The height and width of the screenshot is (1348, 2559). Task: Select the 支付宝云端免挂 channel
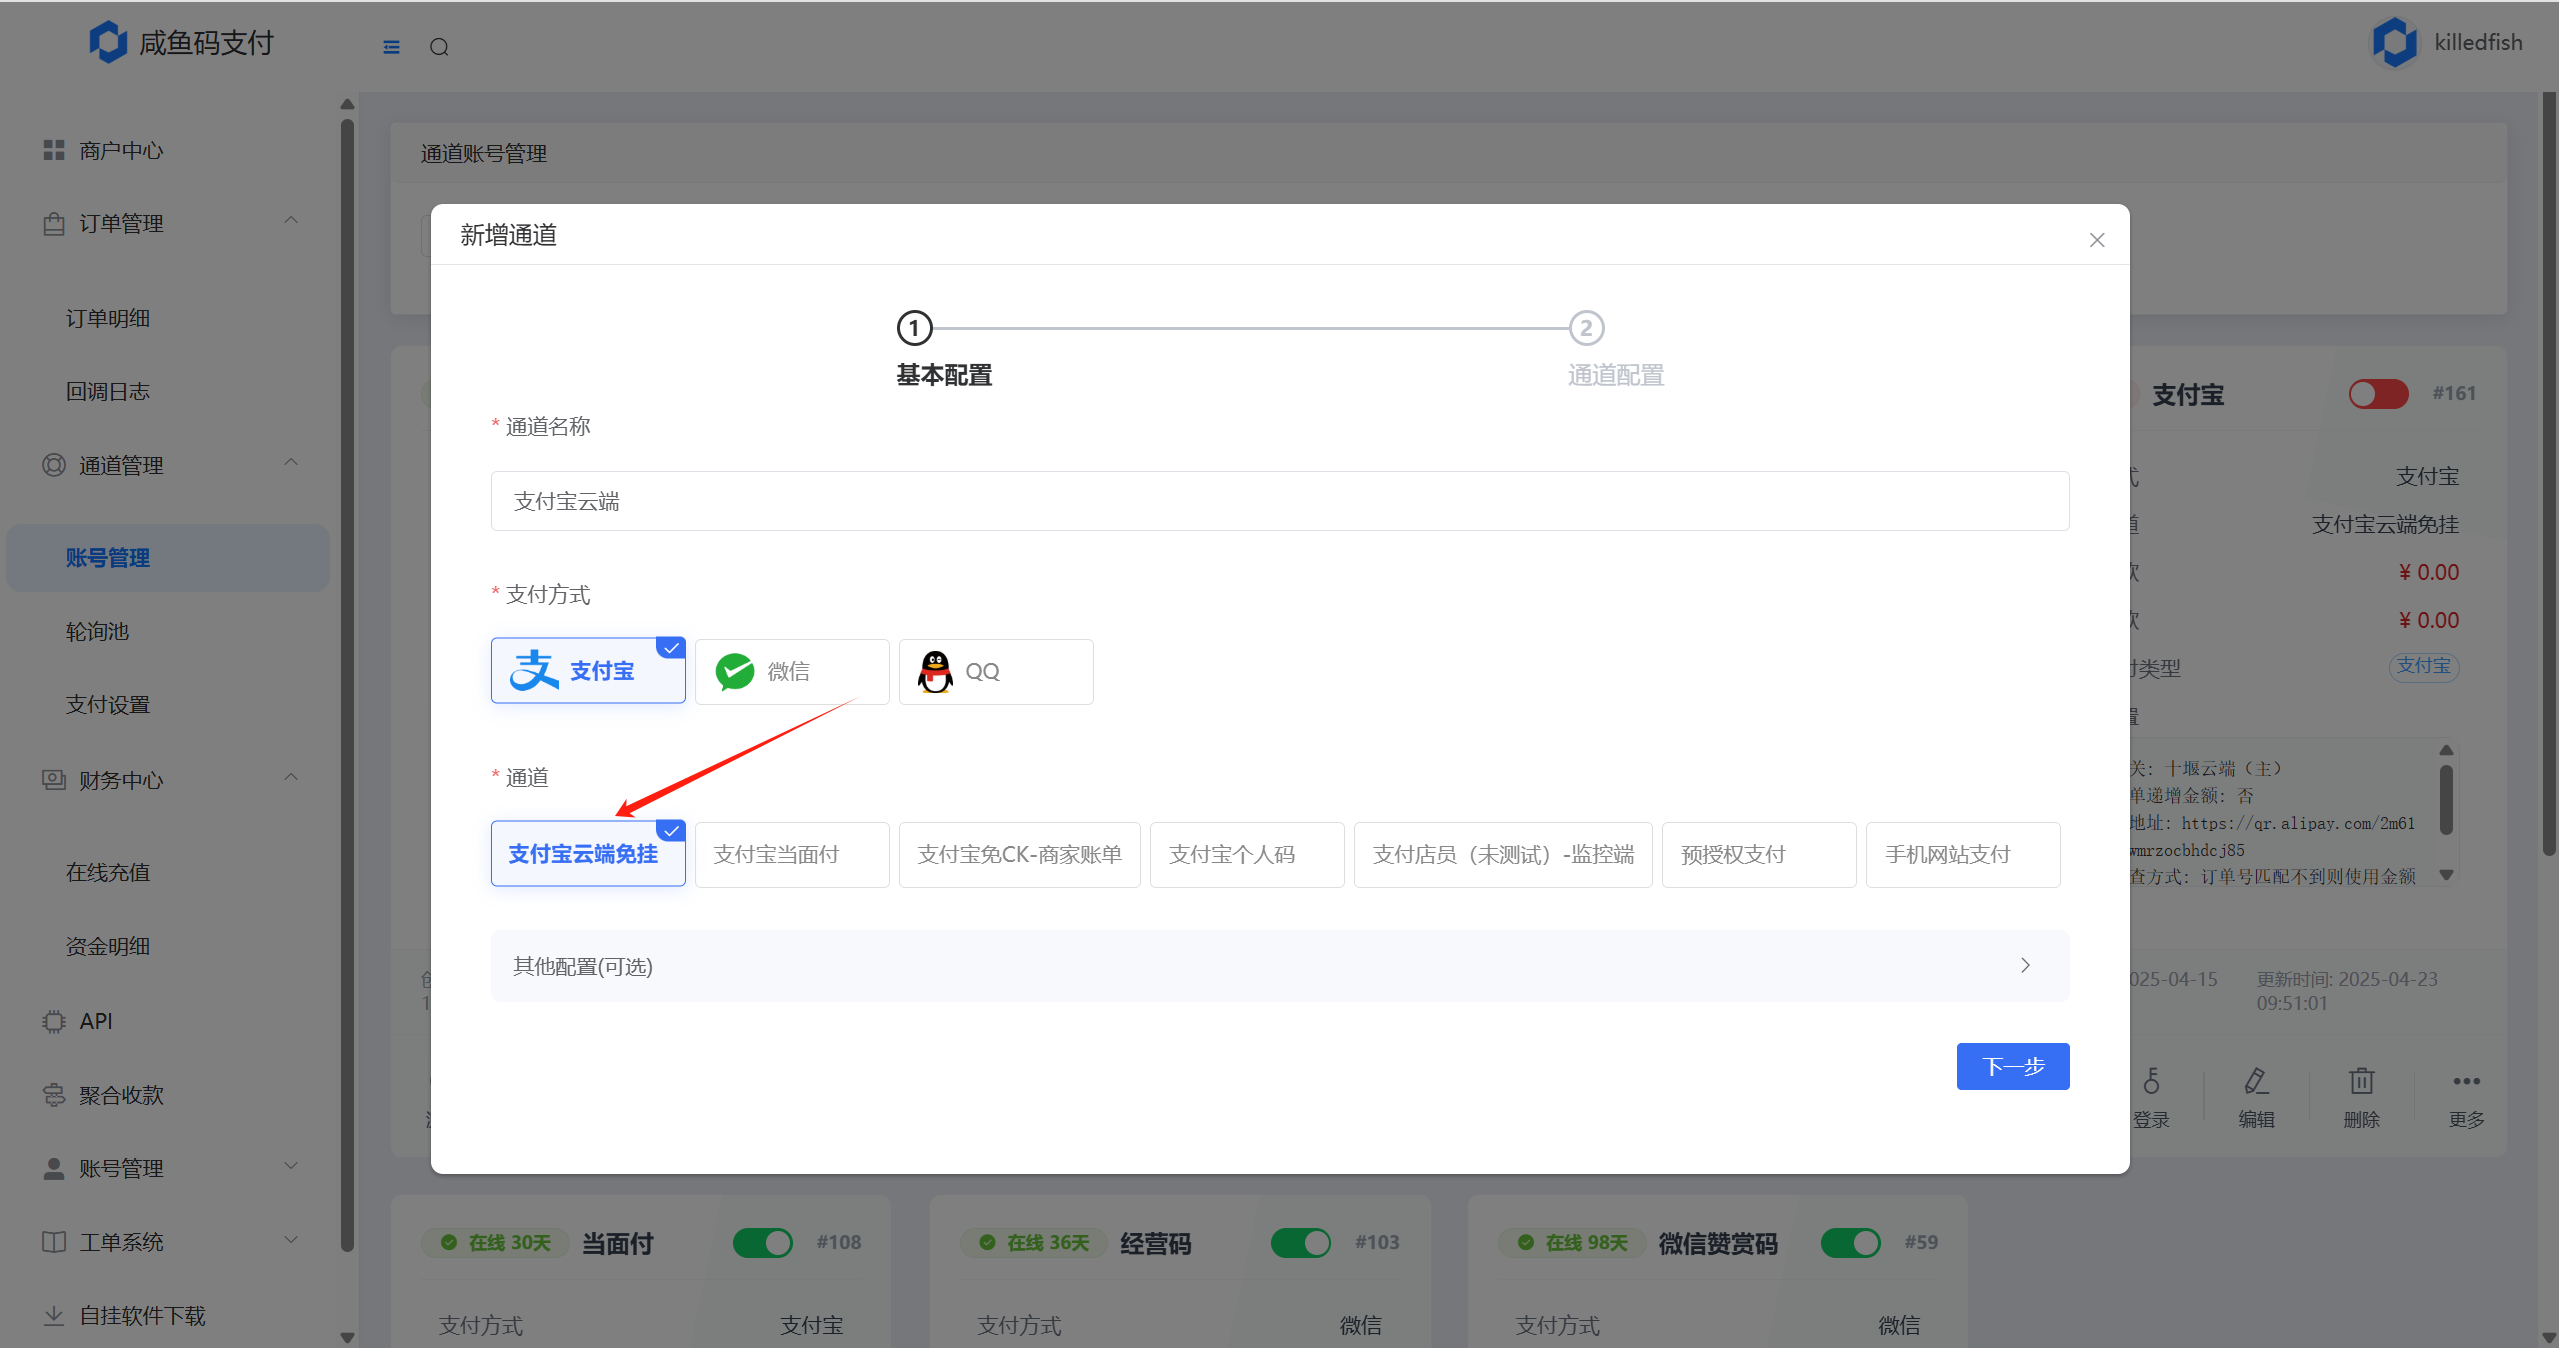click(x=588, y=854)
